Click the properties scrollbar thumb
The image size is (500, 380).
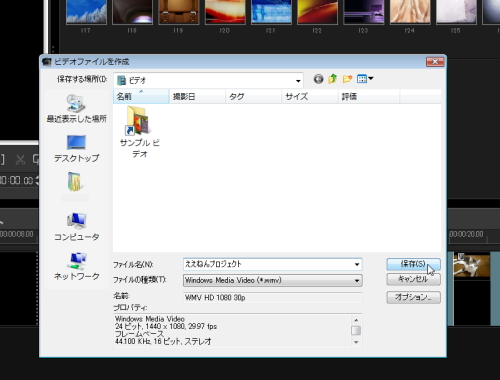356,331
